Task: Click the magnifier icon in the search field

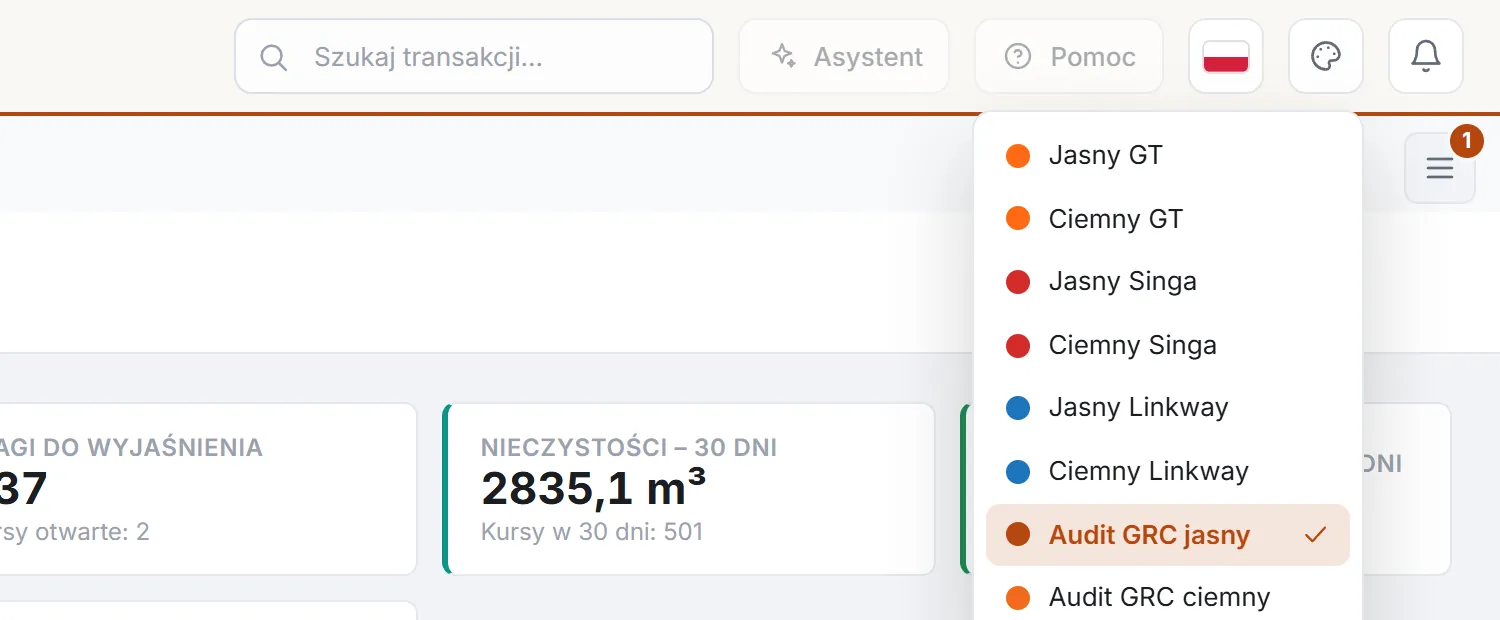Action: (273, 57)
